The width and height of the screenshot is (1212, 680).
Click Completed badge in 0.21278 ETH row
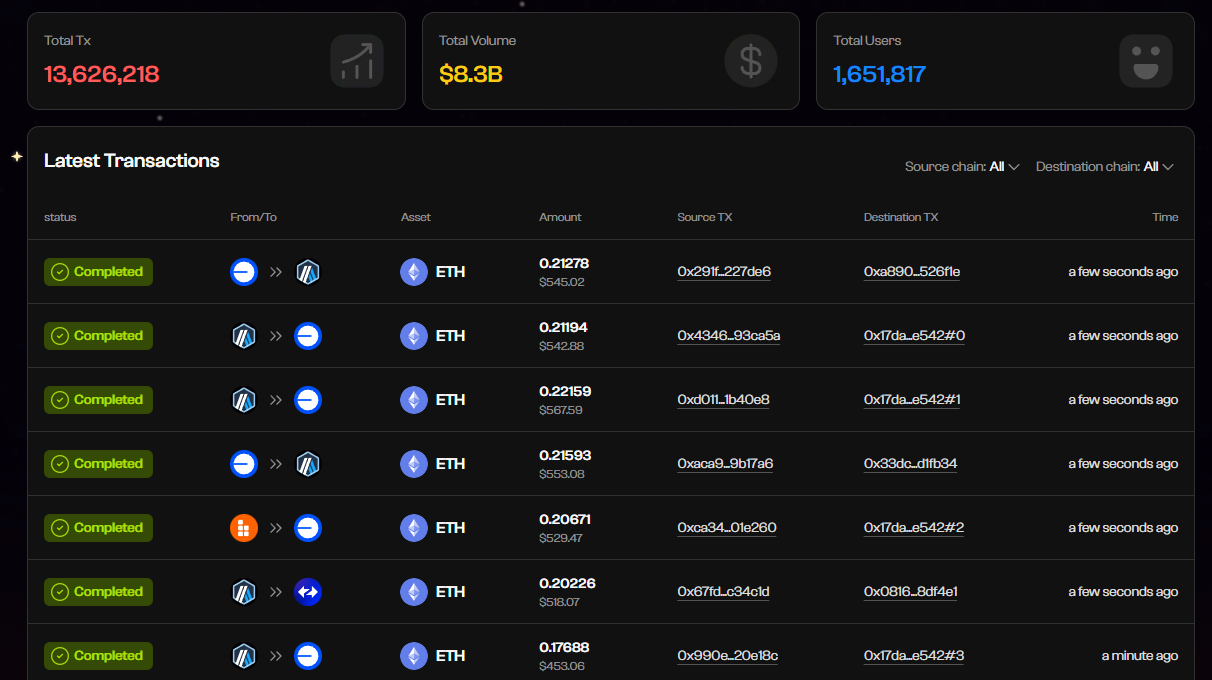point(98,272)
